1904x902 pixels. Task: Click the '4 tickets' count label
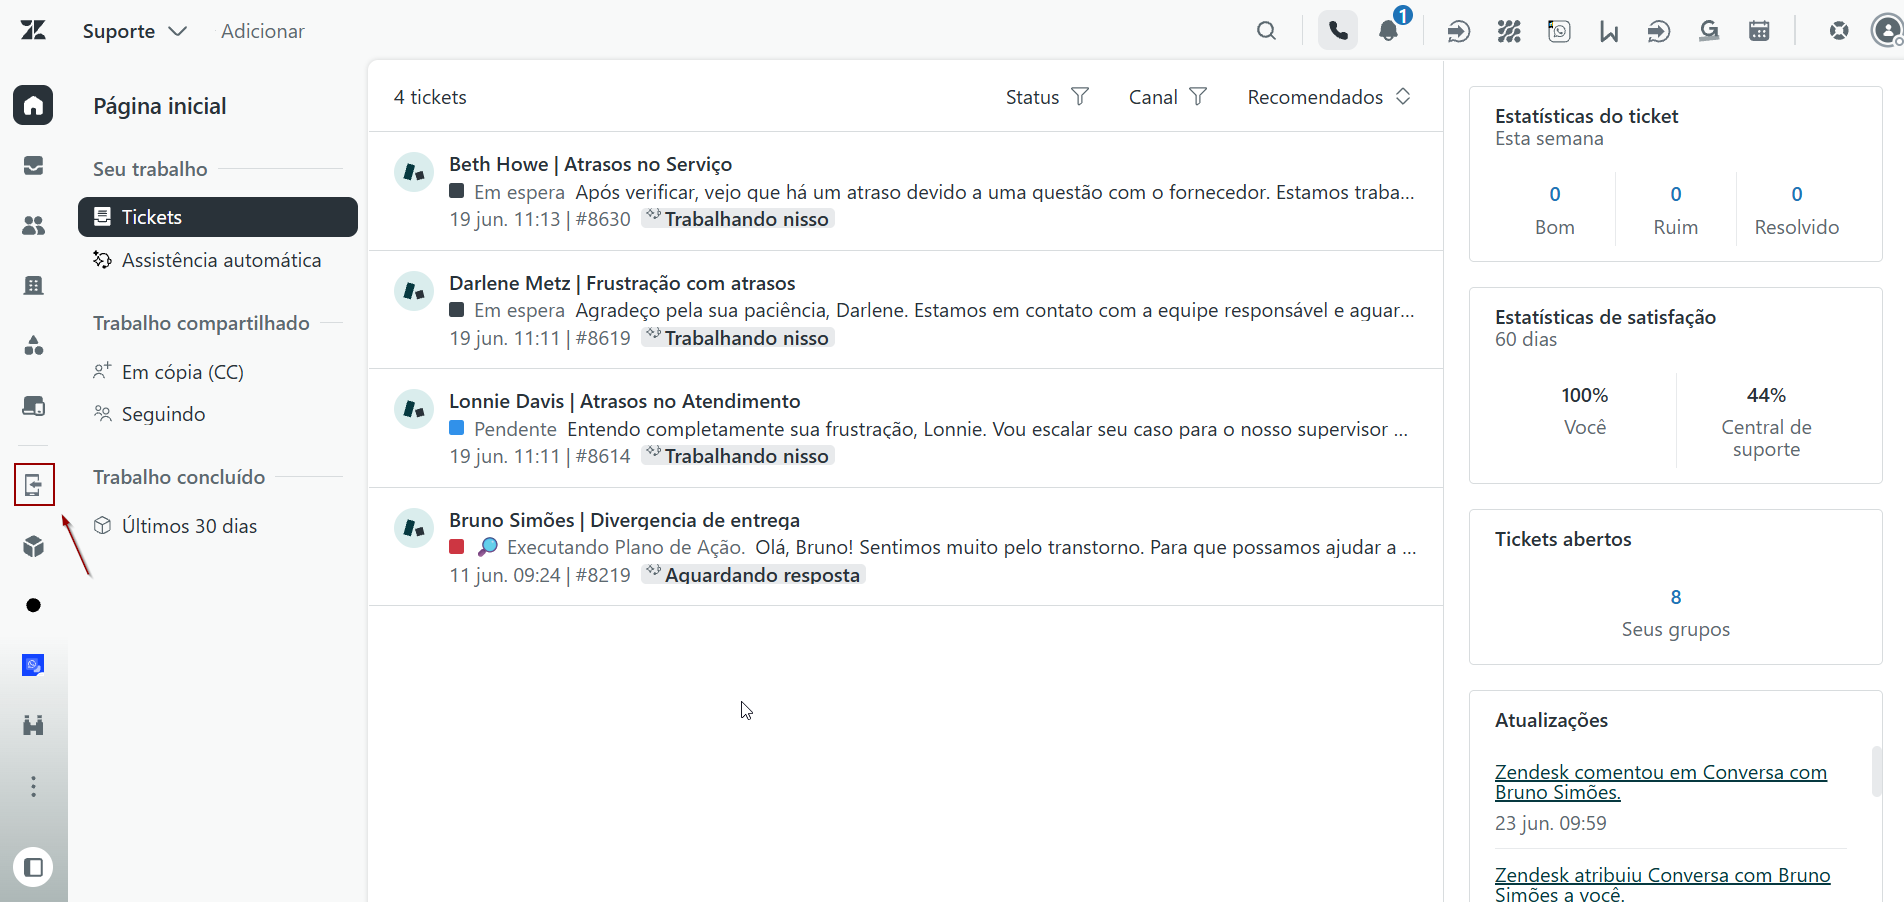430,97
